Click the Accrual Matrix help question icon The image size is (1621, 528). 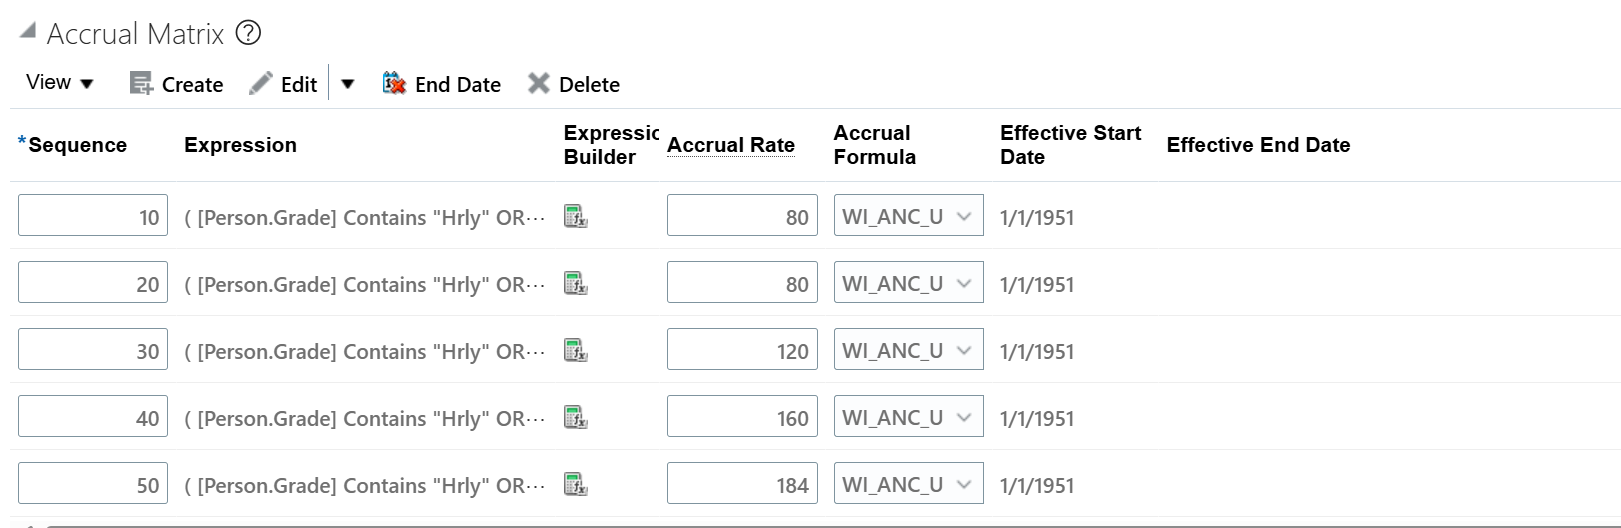(x=248, y=33)
